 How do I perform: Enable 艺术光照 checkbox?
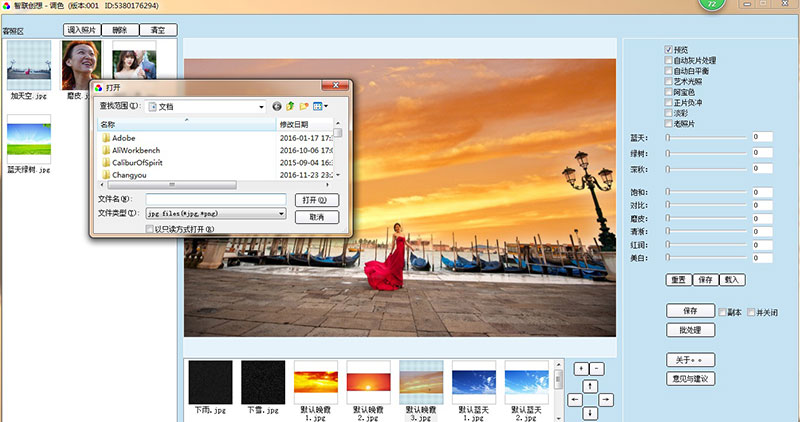pyautogui.click(x=668, y=81)
